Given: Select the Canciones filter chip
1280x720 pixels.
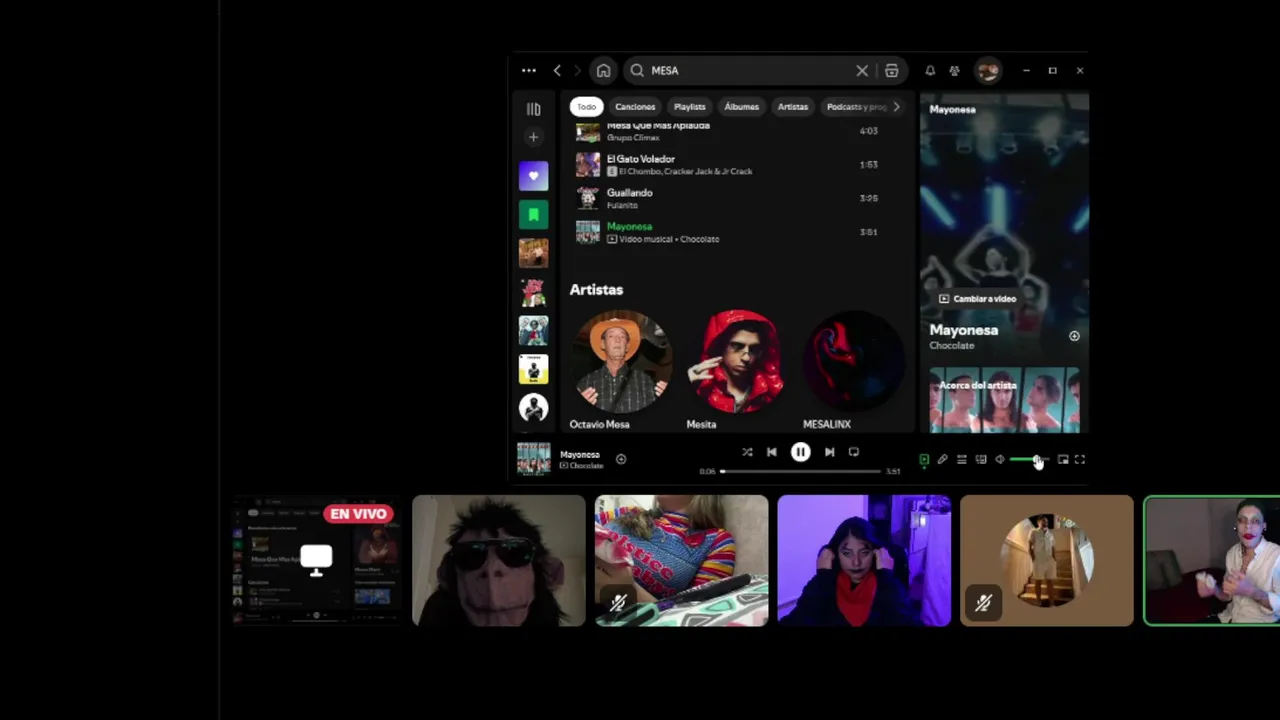Looking at the screenshot, I should [x=635, y=107].
